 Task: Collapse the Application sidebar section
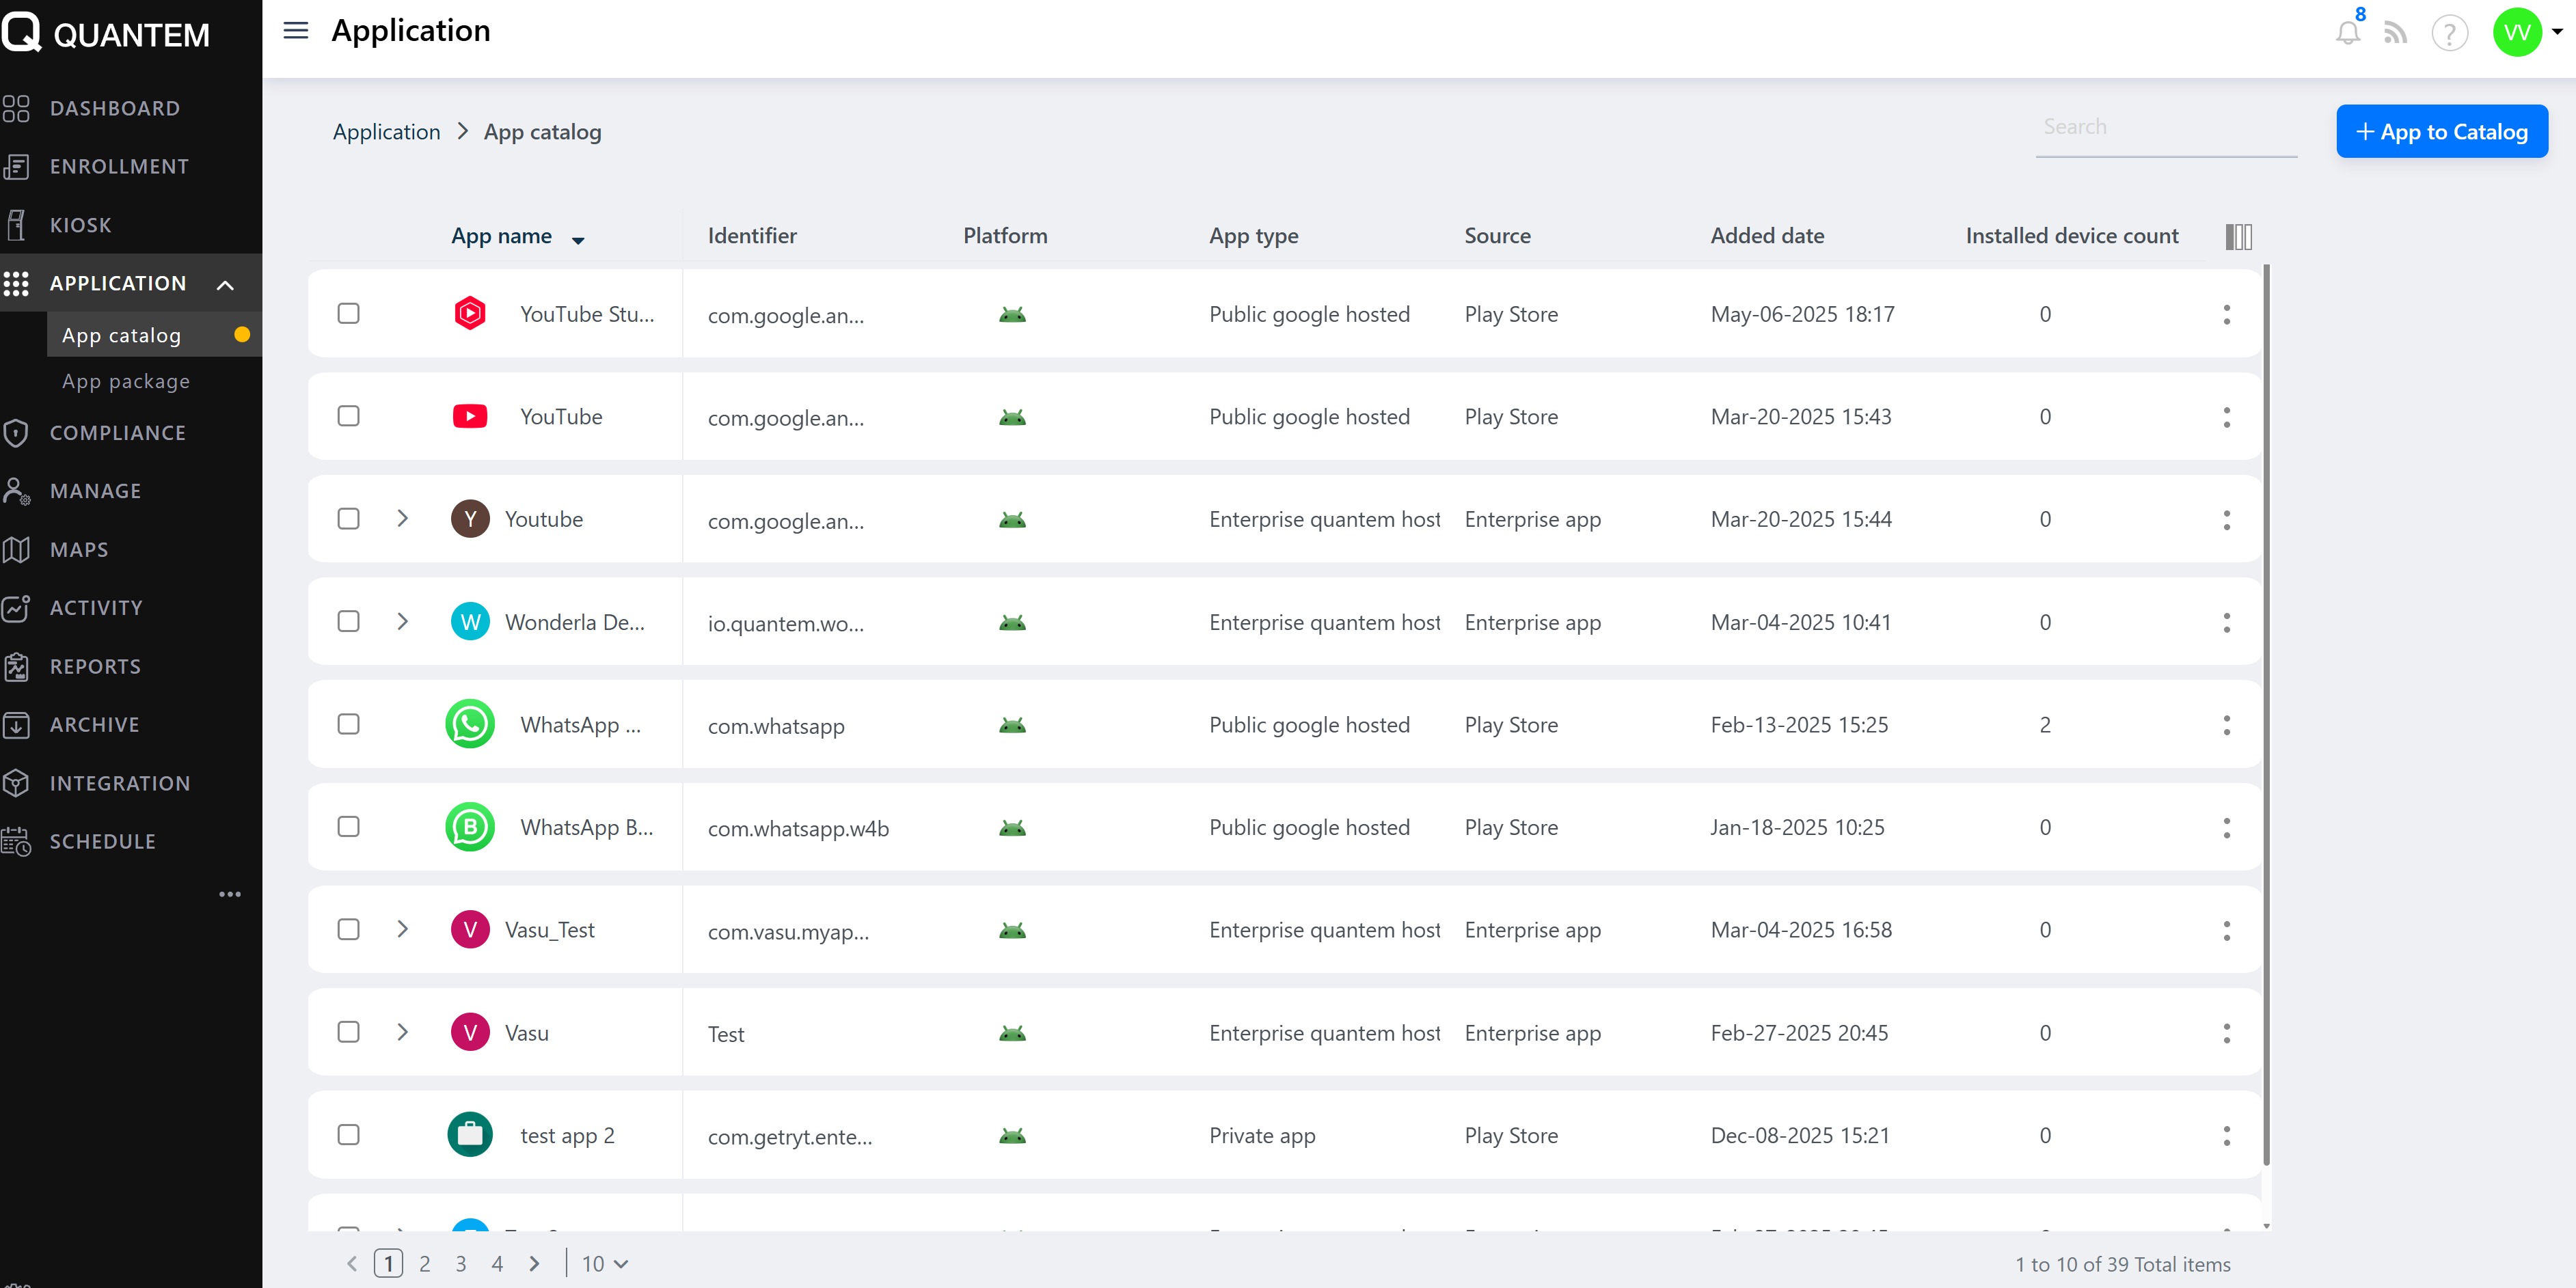pyautogui.click(x=226, y=285)
